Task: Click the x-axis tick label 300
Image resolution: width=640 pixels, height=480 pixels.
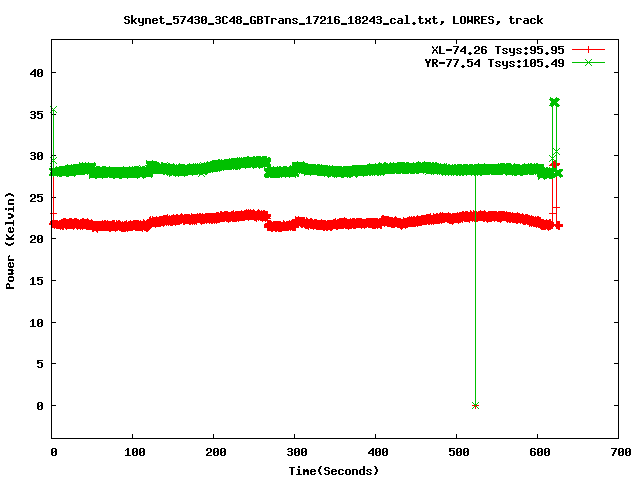Action: [297, 452]
